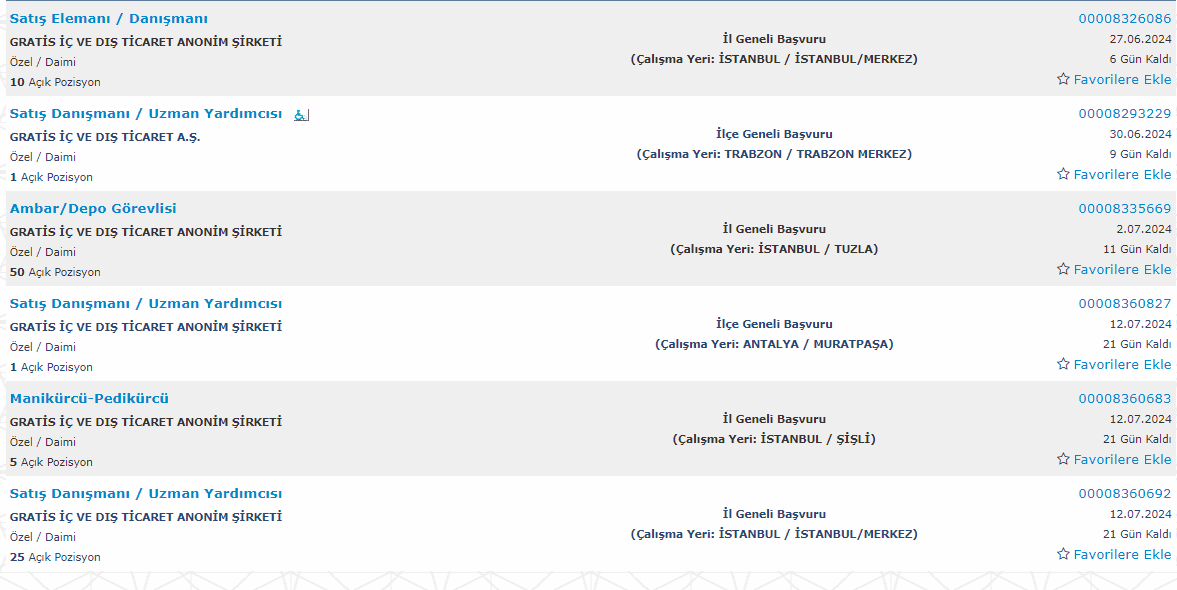1177x590 pixels.
Task: Click favorite star for listing 00008360692
Action: (x=1063, y=554)
